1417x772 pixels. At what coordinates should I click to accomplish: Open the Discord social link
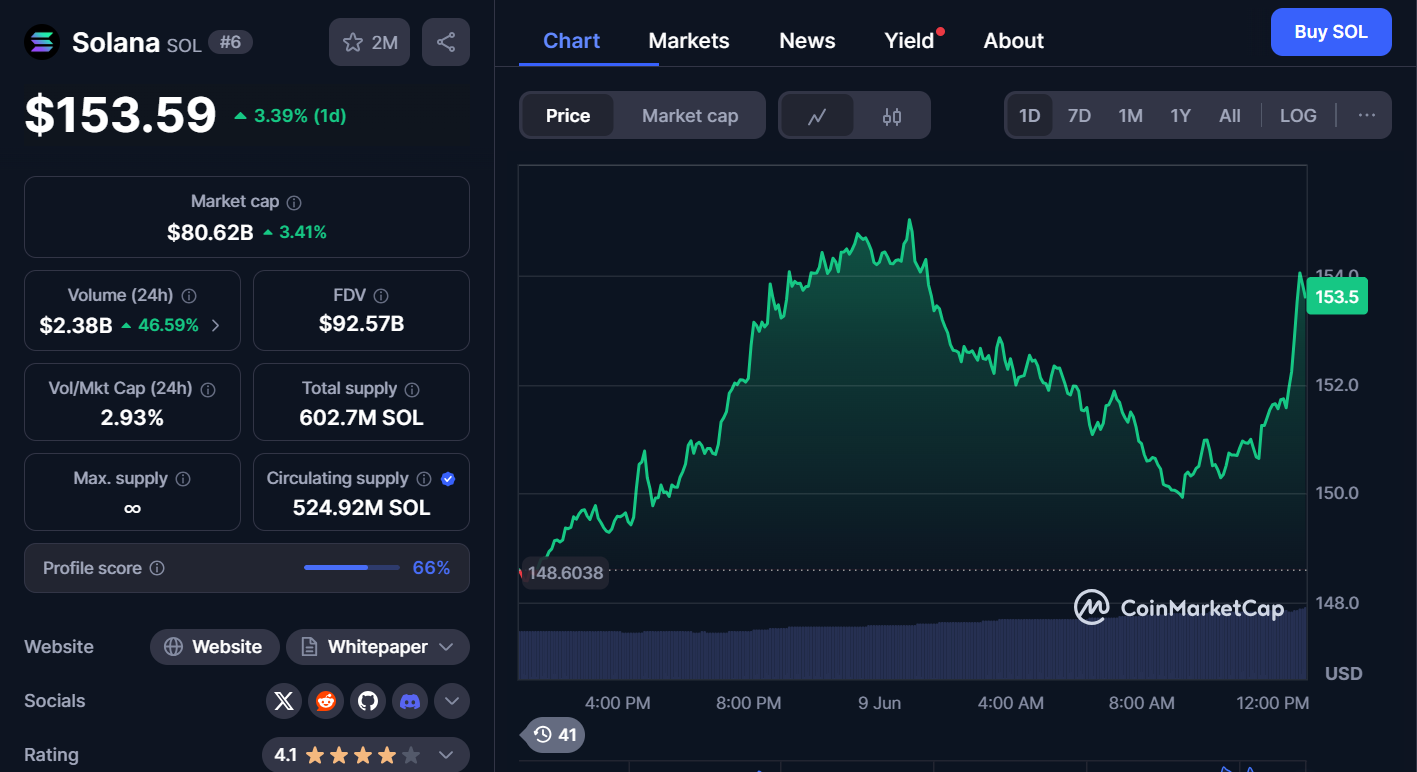410,701
